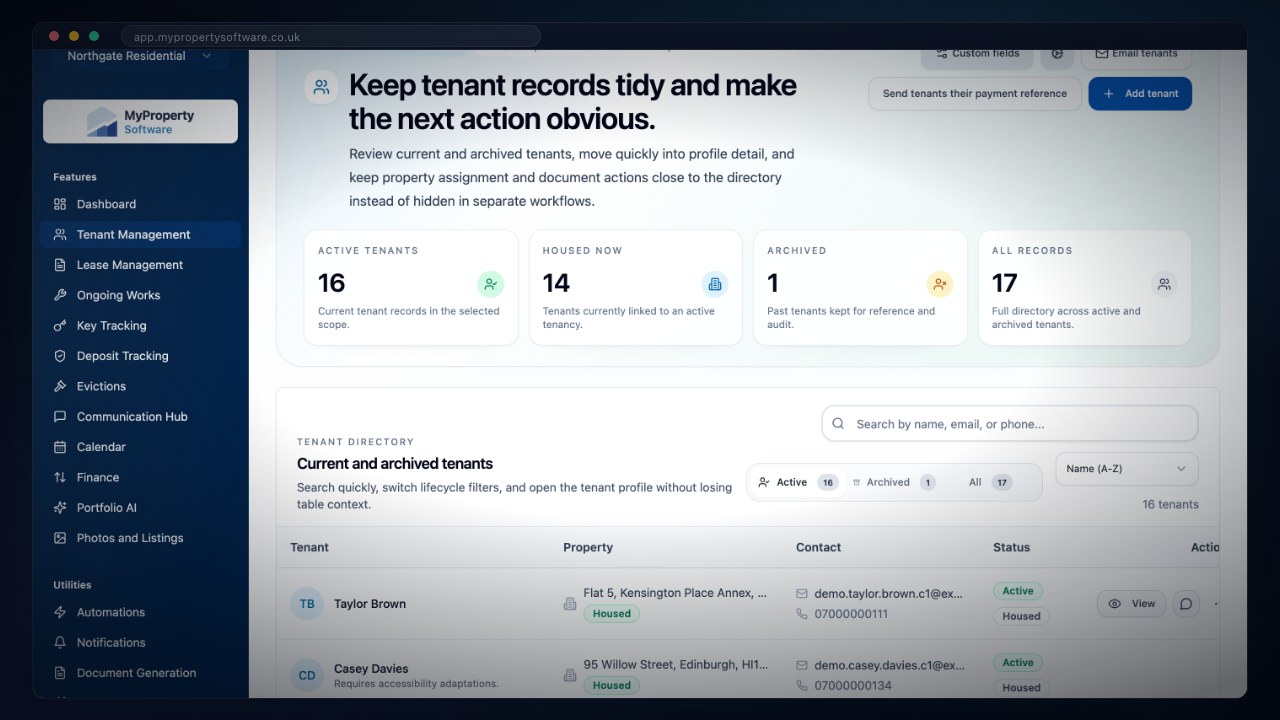Select the Deposit Tracking shield icon
1280x720 pixels.
coord(60,356)
